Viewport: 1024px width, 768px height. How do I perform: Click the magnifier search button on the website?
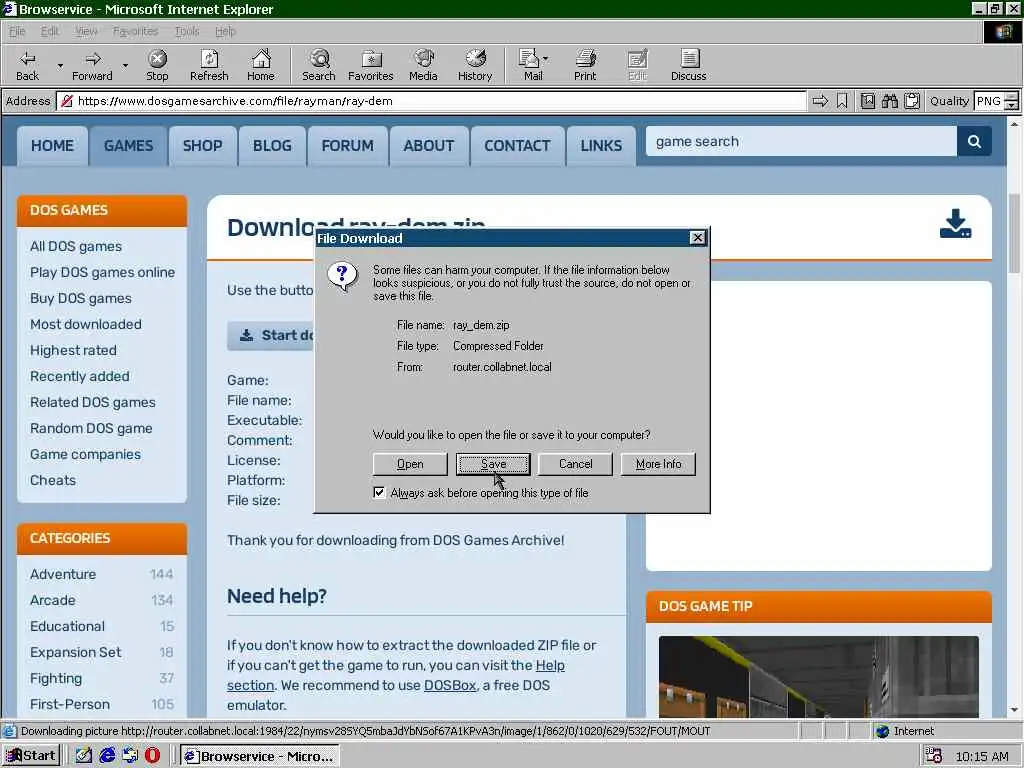[974, 142]
